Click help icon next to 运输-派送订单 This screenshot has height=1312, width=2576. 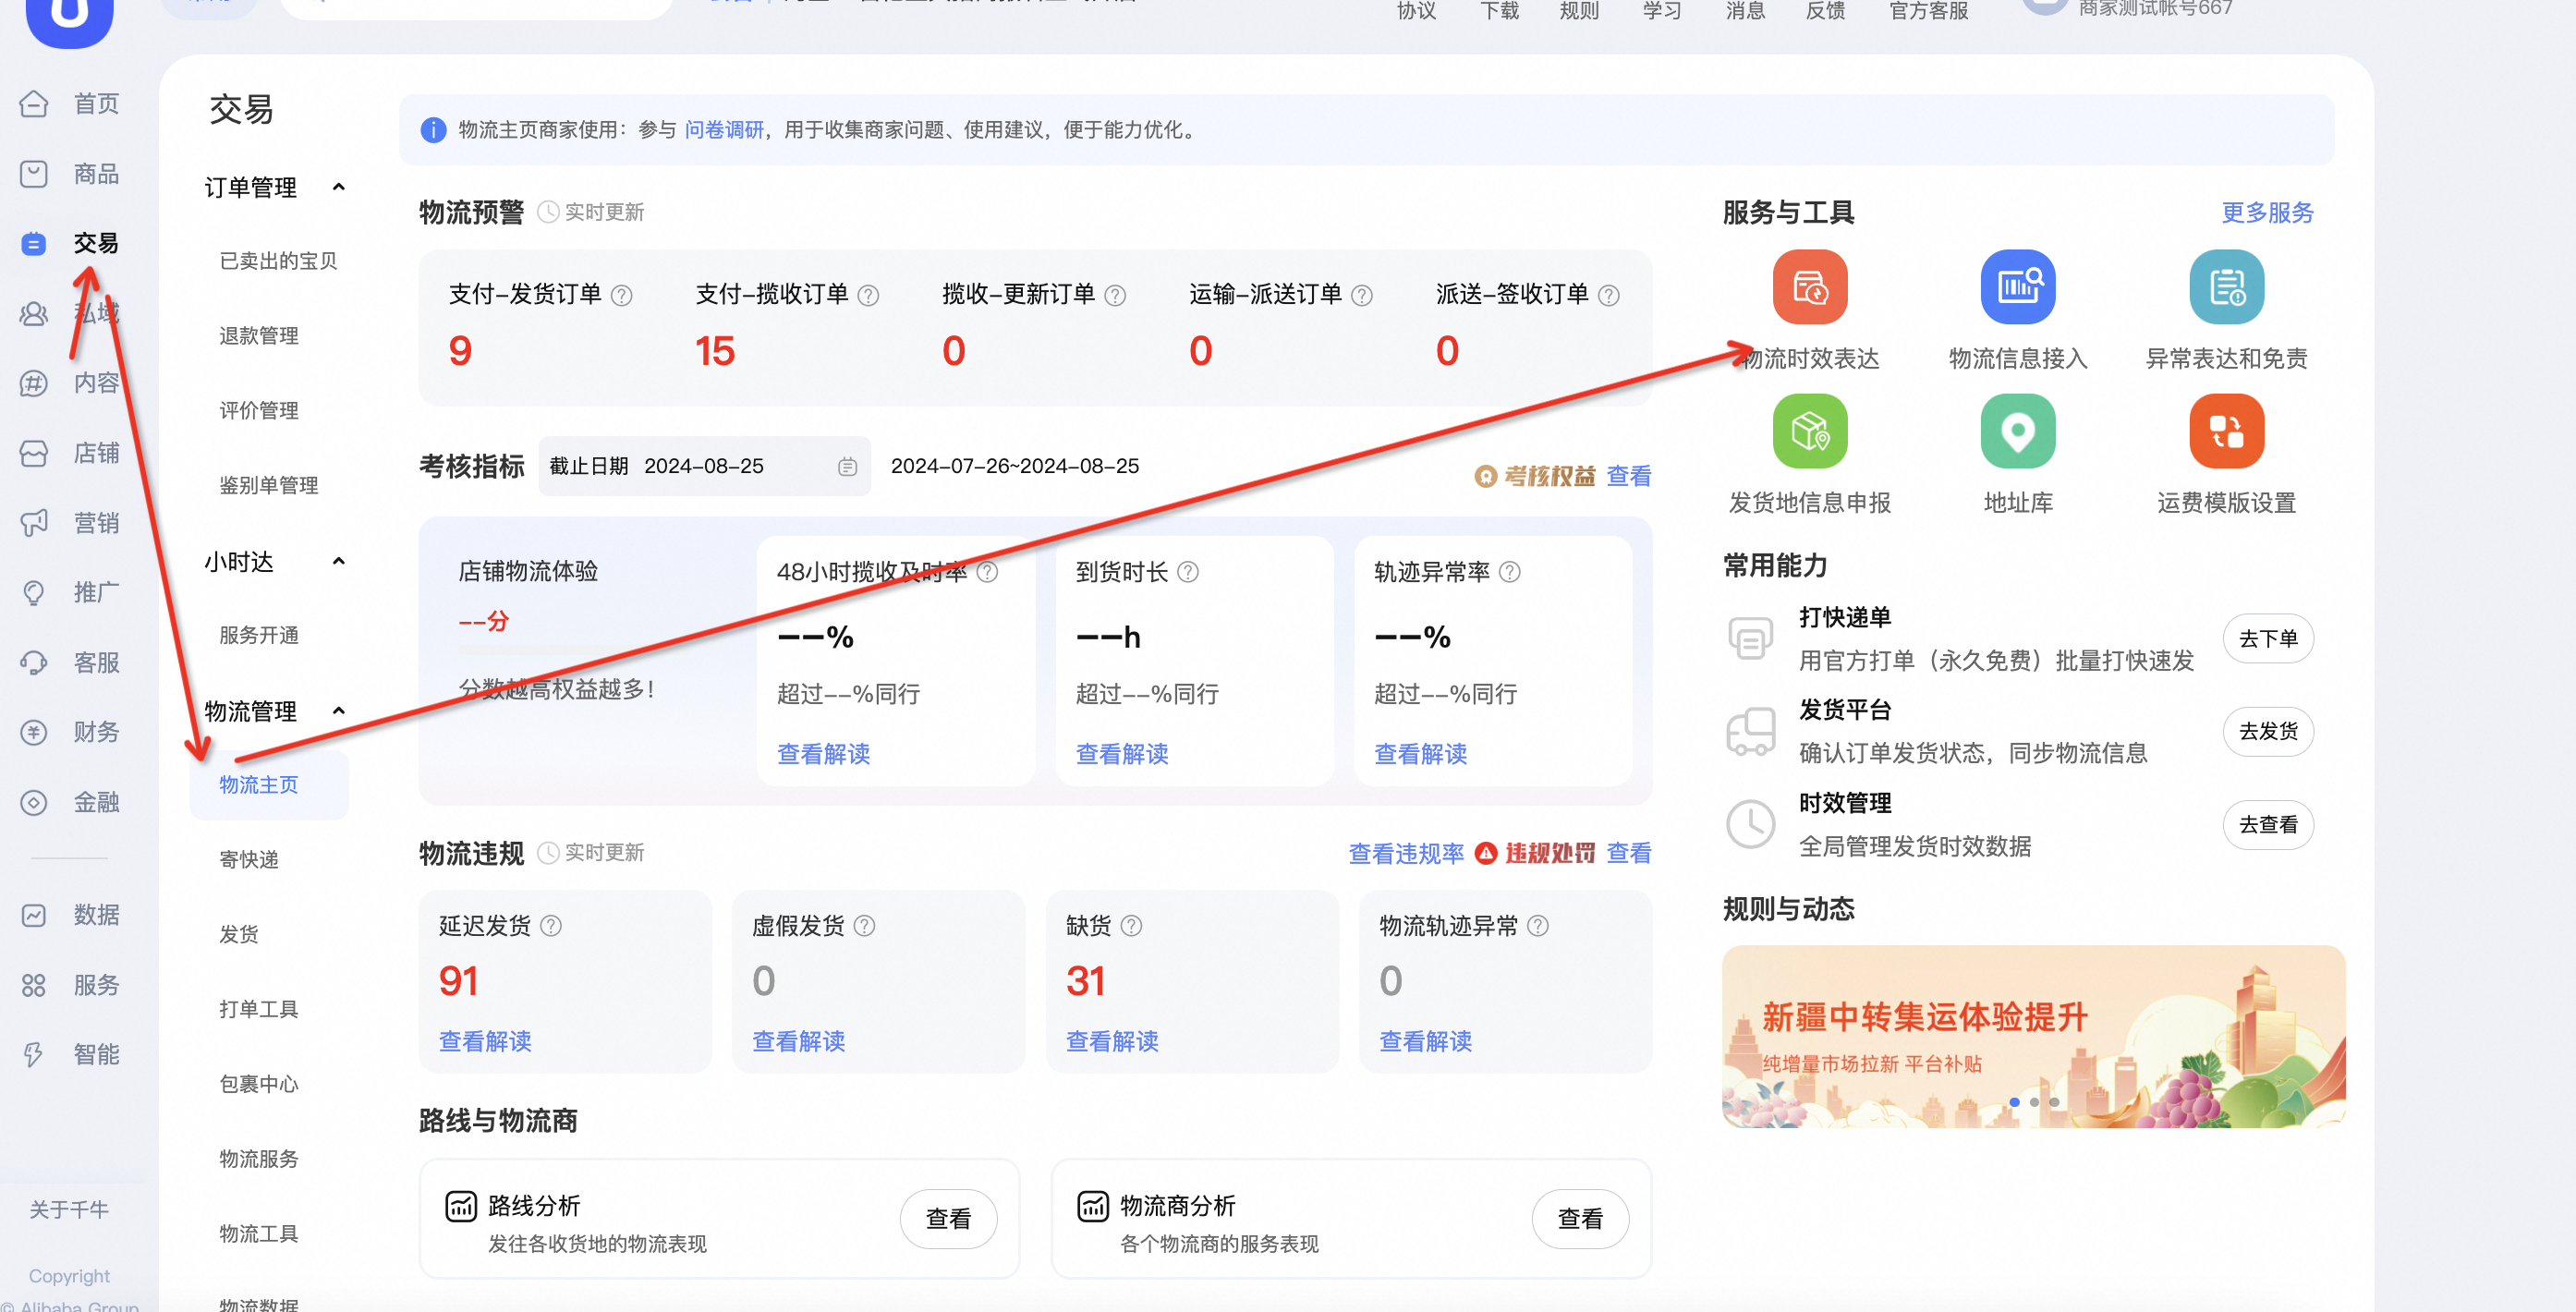tap(1361, 296)
